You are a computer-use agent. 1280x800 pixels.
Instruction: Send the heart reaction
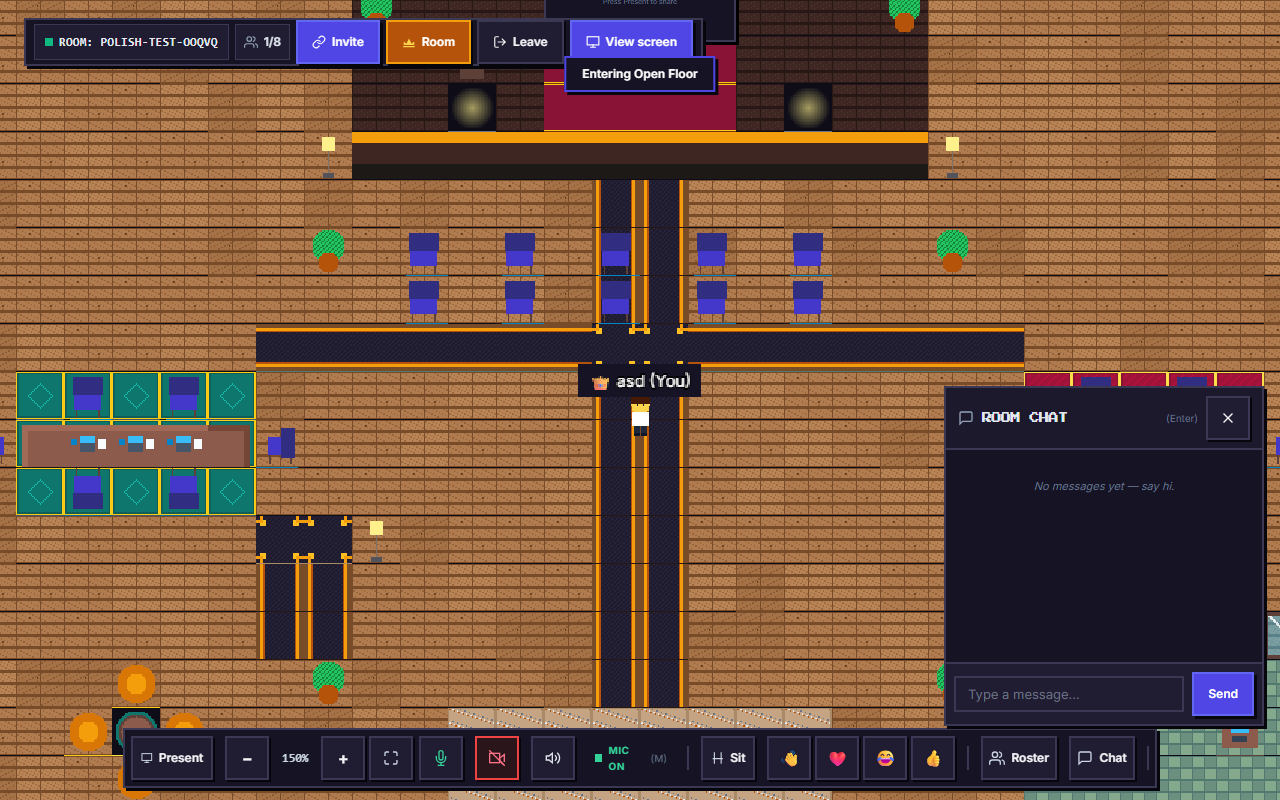coord(837,758)
